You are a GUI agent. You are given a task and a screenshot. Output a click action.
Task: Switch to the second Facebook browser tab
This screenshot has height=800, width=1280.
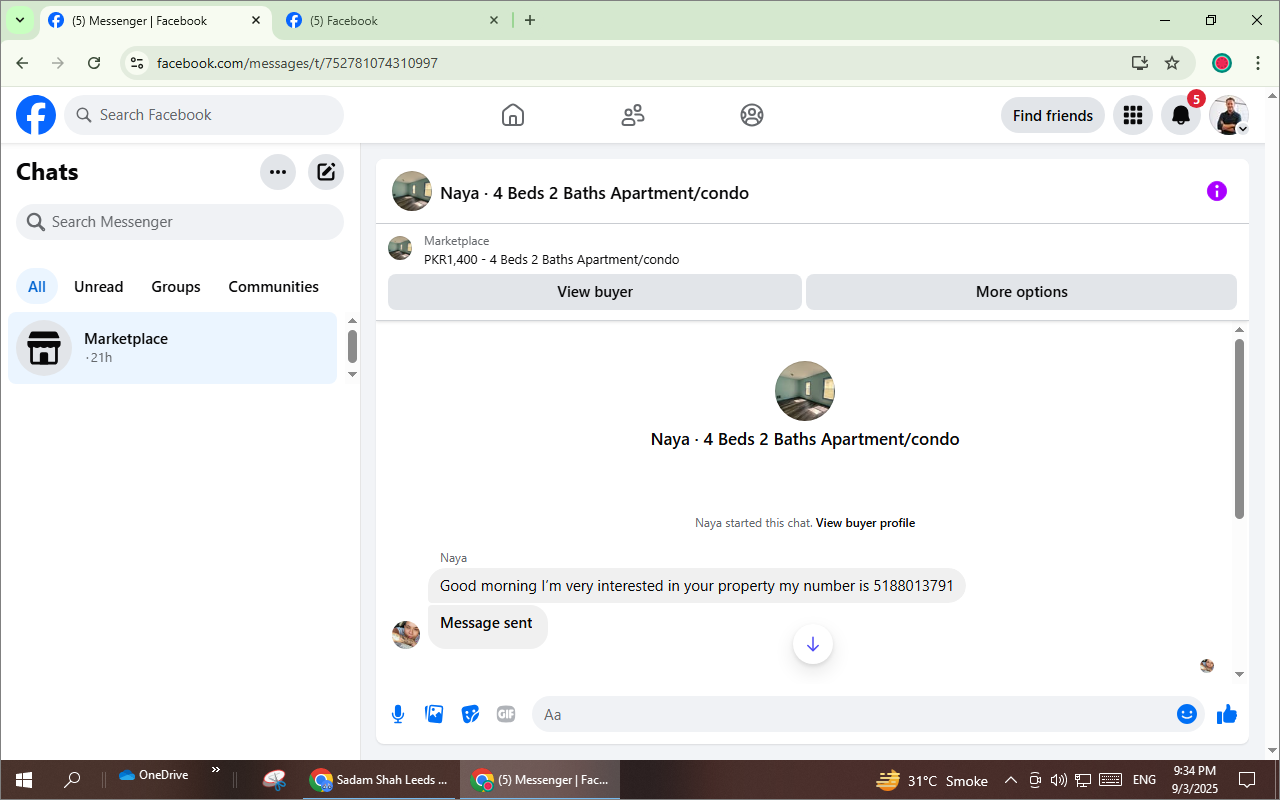click(392, 21)
